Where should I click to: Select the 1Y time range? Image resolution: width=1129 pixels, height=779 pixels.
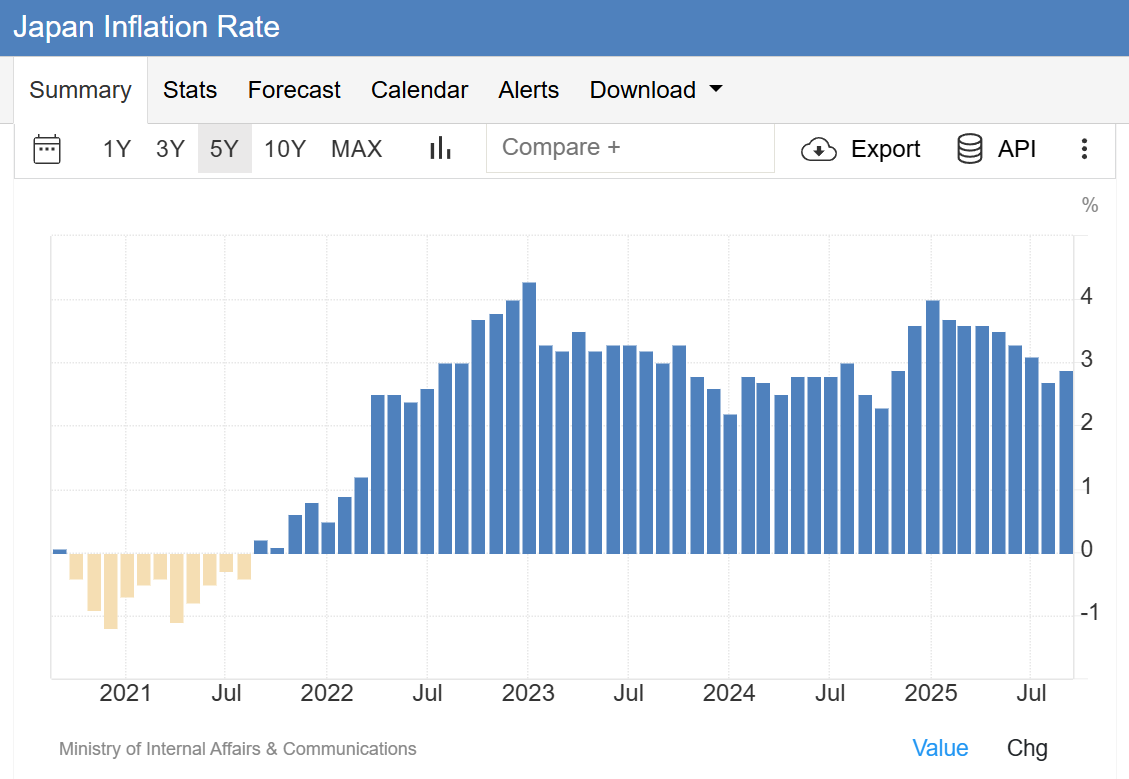117,149
